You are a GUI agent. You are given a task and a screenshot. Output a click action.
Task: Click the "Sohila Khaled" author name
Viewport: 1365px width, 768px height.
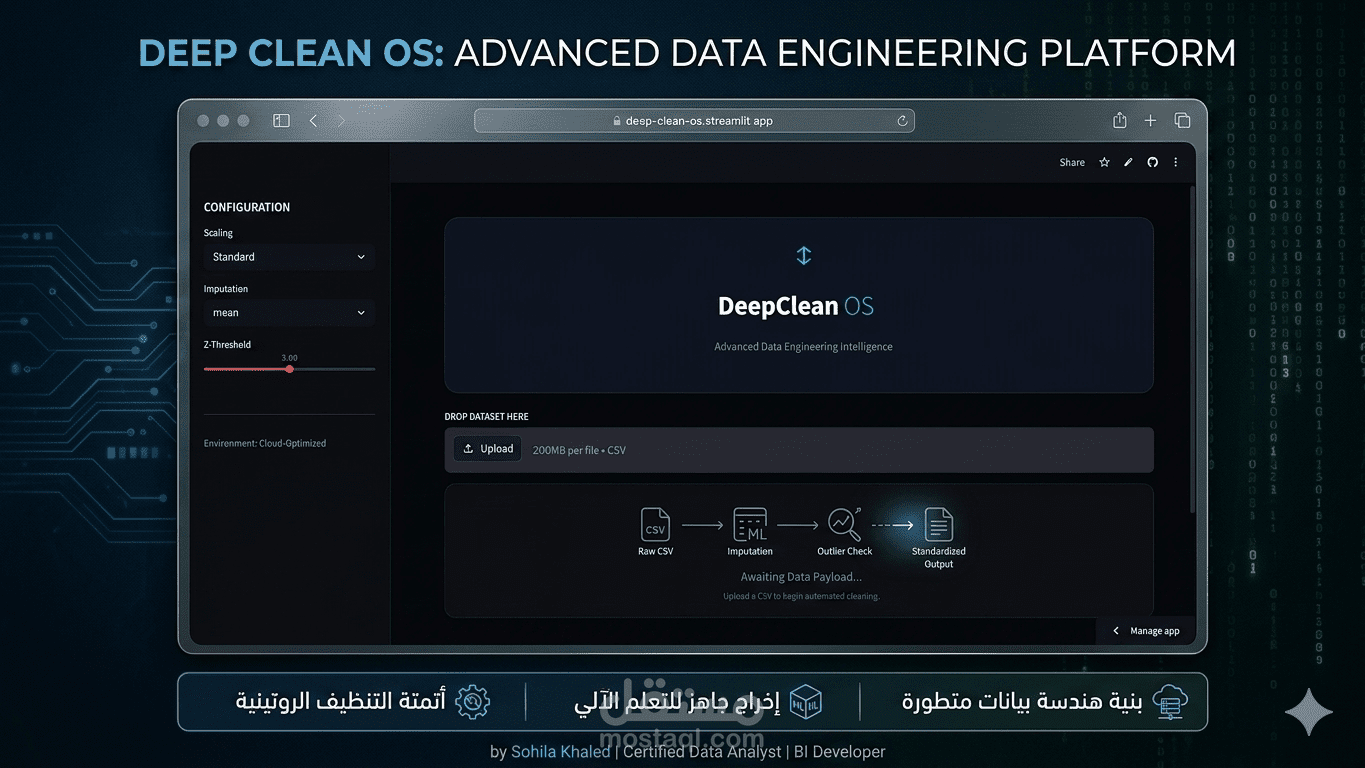click(x=560, y=752)
